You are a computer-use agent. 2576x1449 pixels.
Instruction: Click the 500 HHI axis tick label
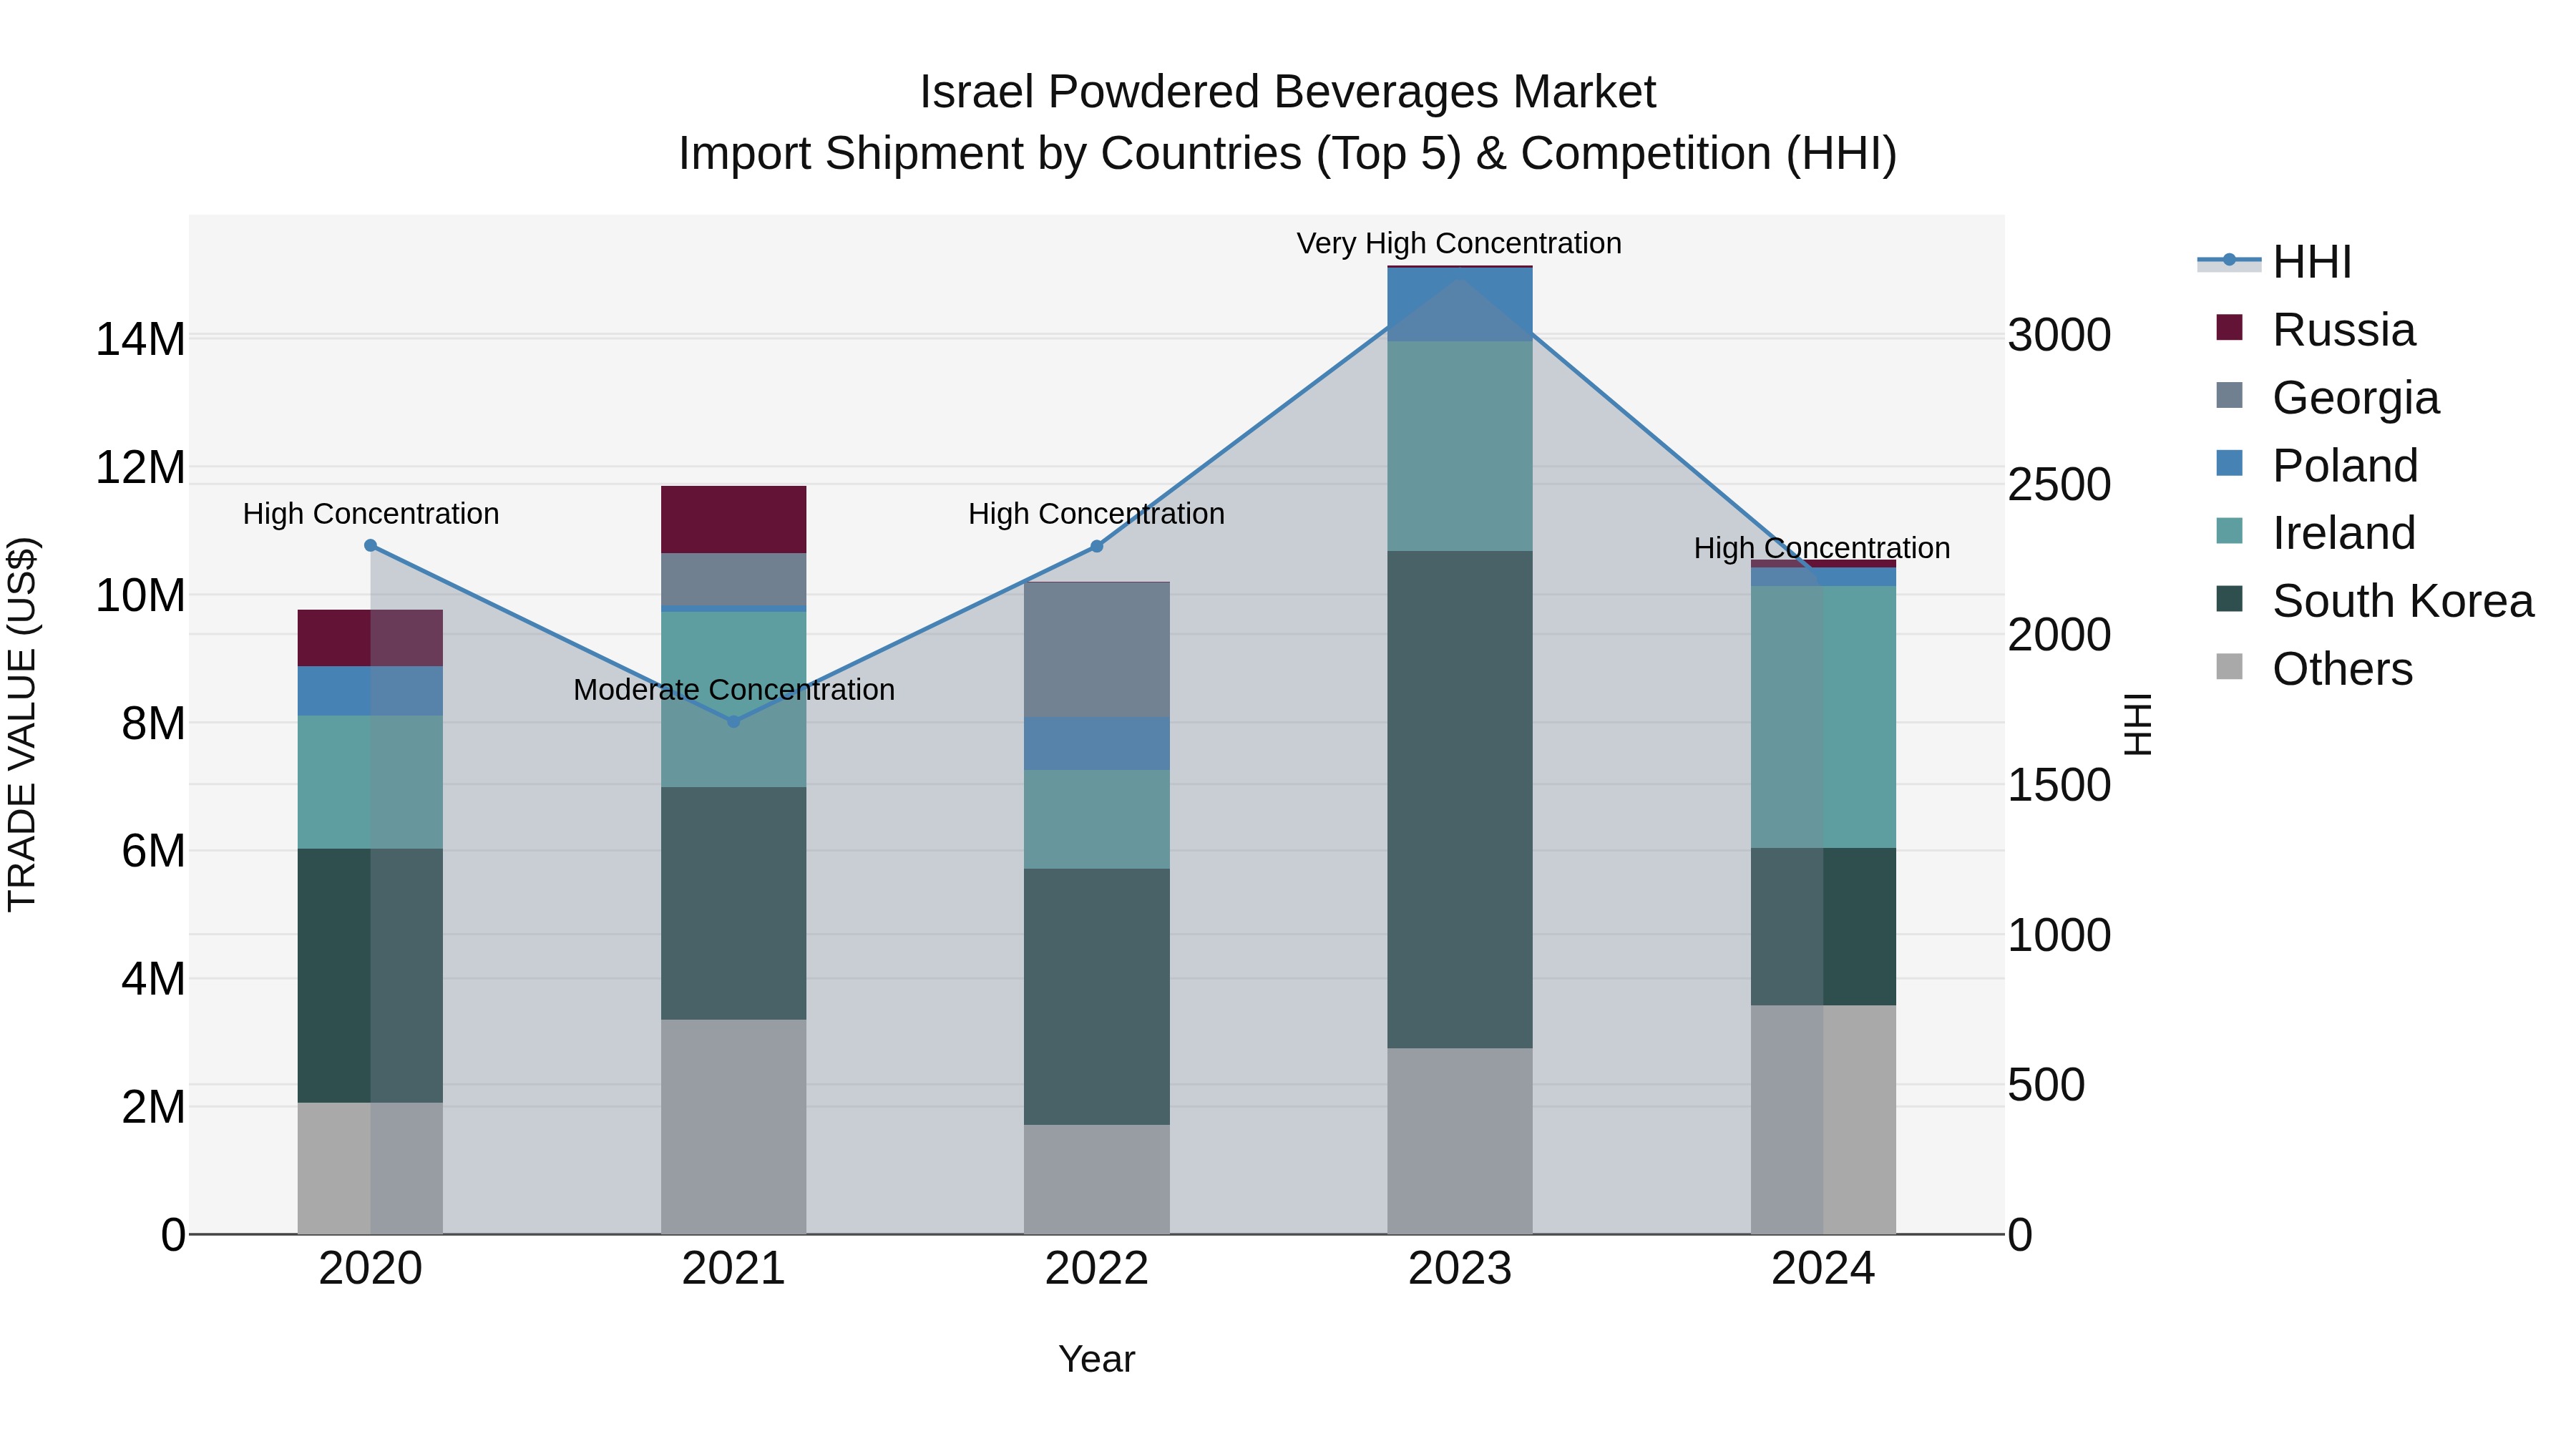coord(2047,1085)
